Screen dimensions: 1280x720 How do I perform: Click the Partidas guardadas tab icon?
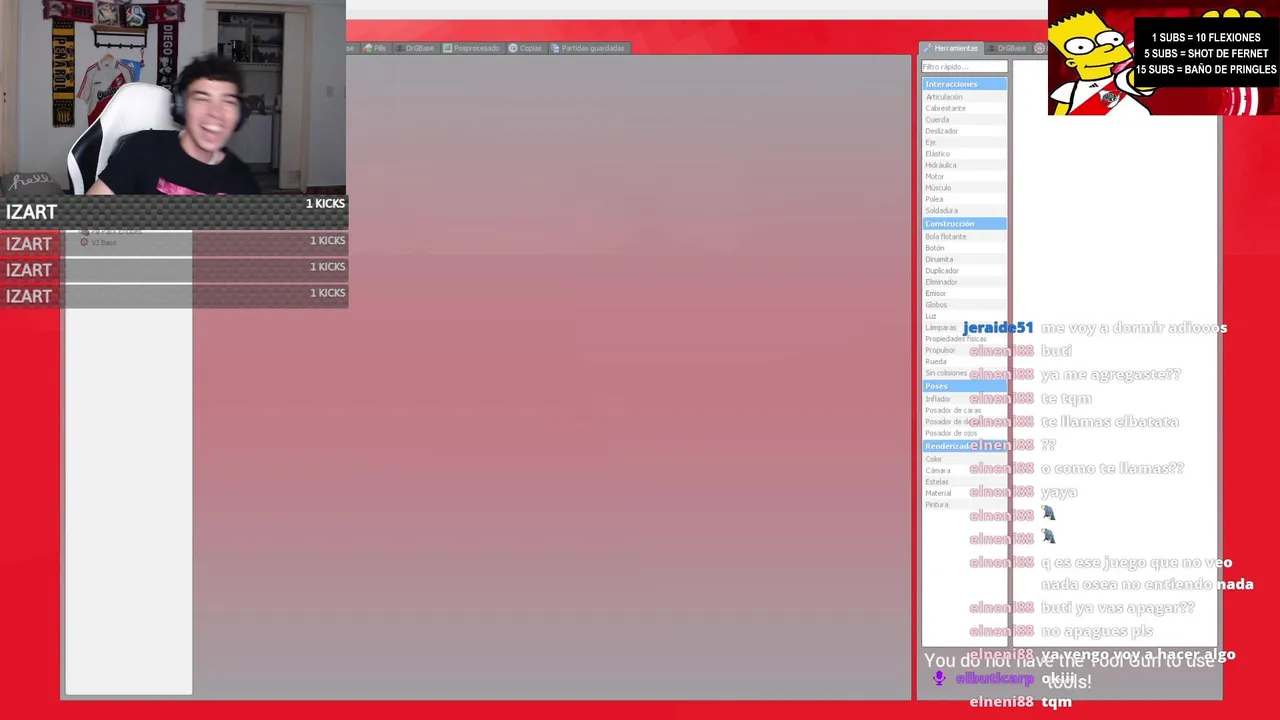click(x=556, y=48)
